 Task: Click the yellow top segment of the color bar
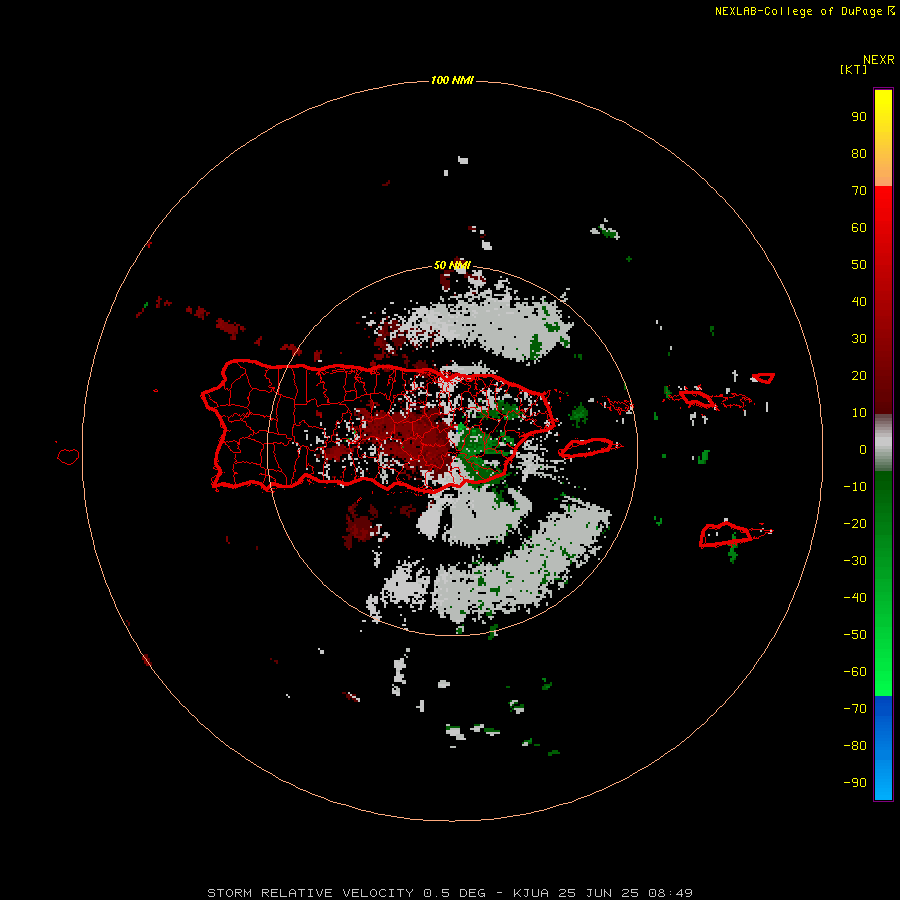(883, 138)
